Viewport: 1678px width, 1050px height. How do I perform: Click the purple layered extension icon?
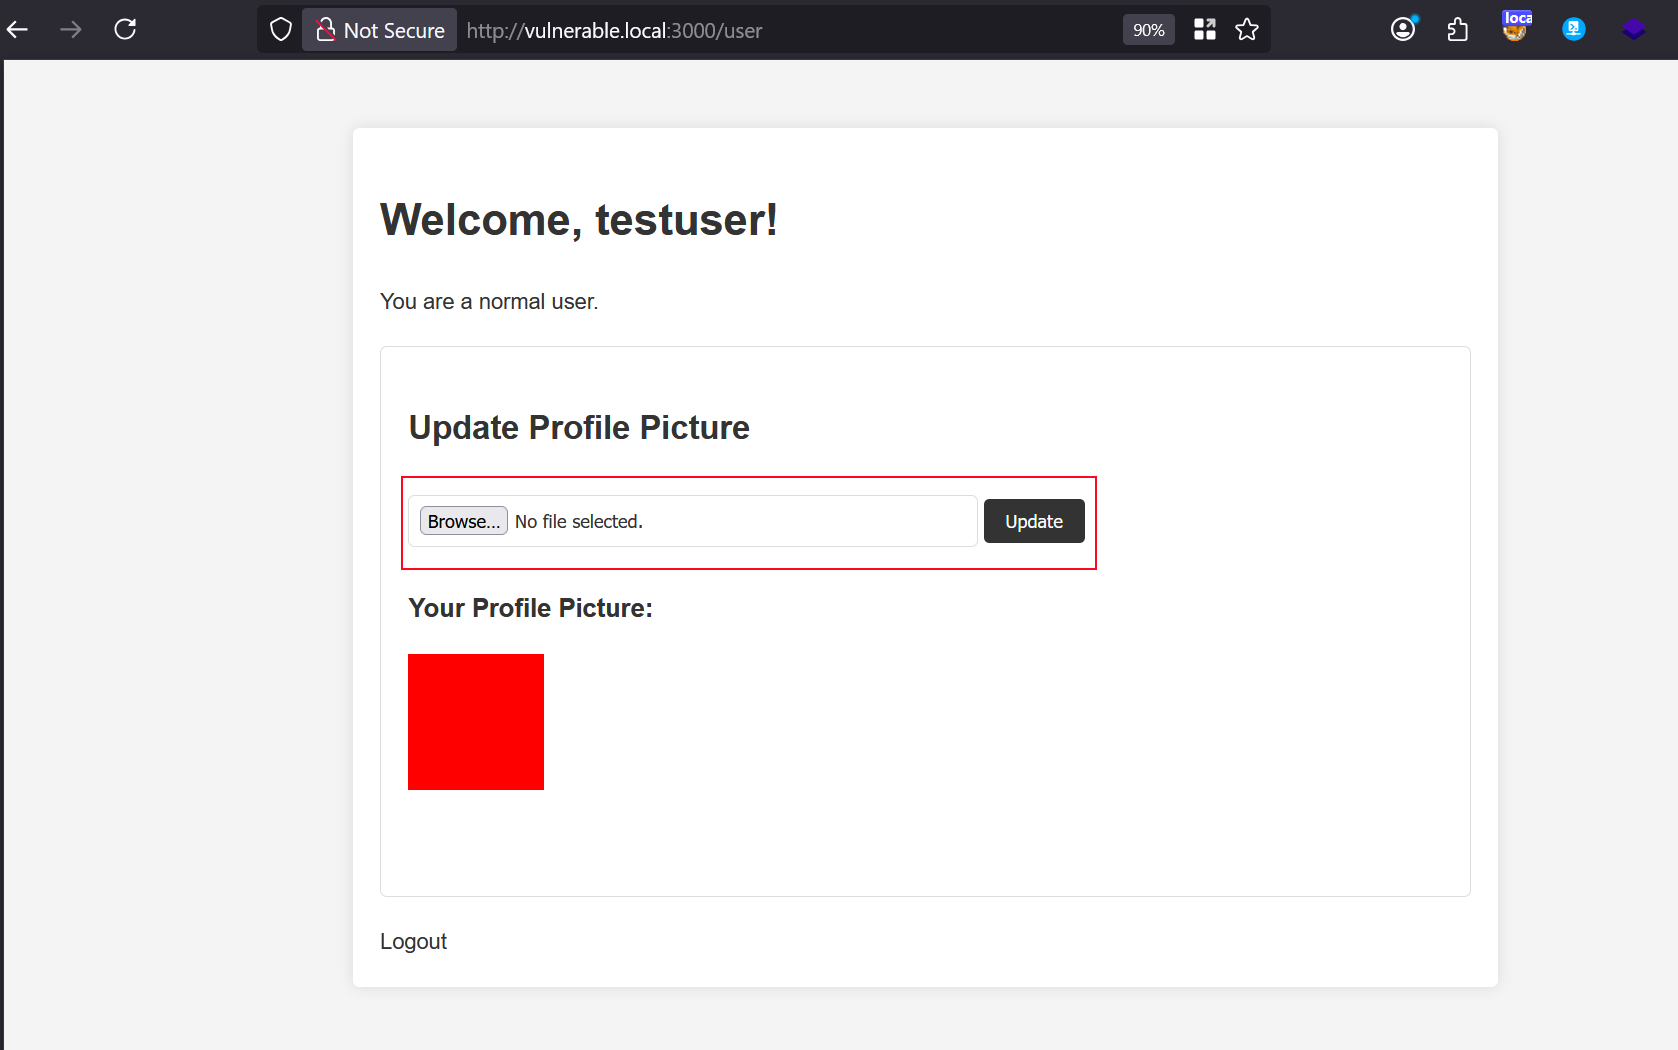pyautogui.click(x=1634, y=30)
